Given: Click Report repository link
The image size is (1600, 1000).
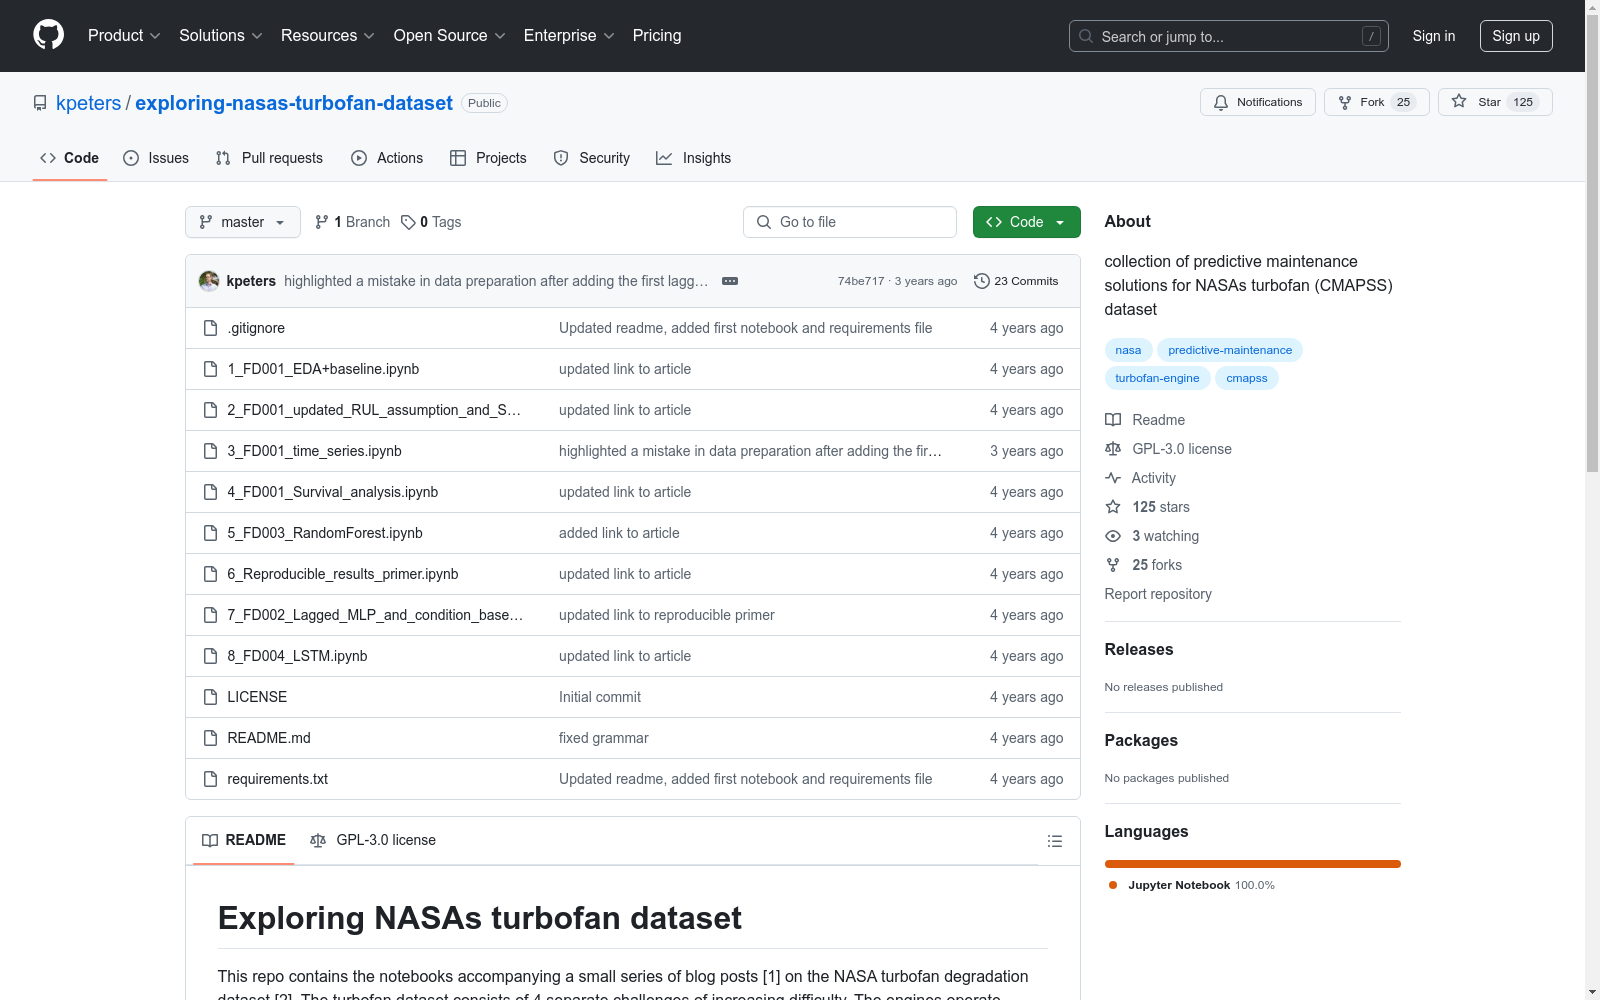Looking at the screenshot, I should pyautogui.click(x=1158, y=594).
